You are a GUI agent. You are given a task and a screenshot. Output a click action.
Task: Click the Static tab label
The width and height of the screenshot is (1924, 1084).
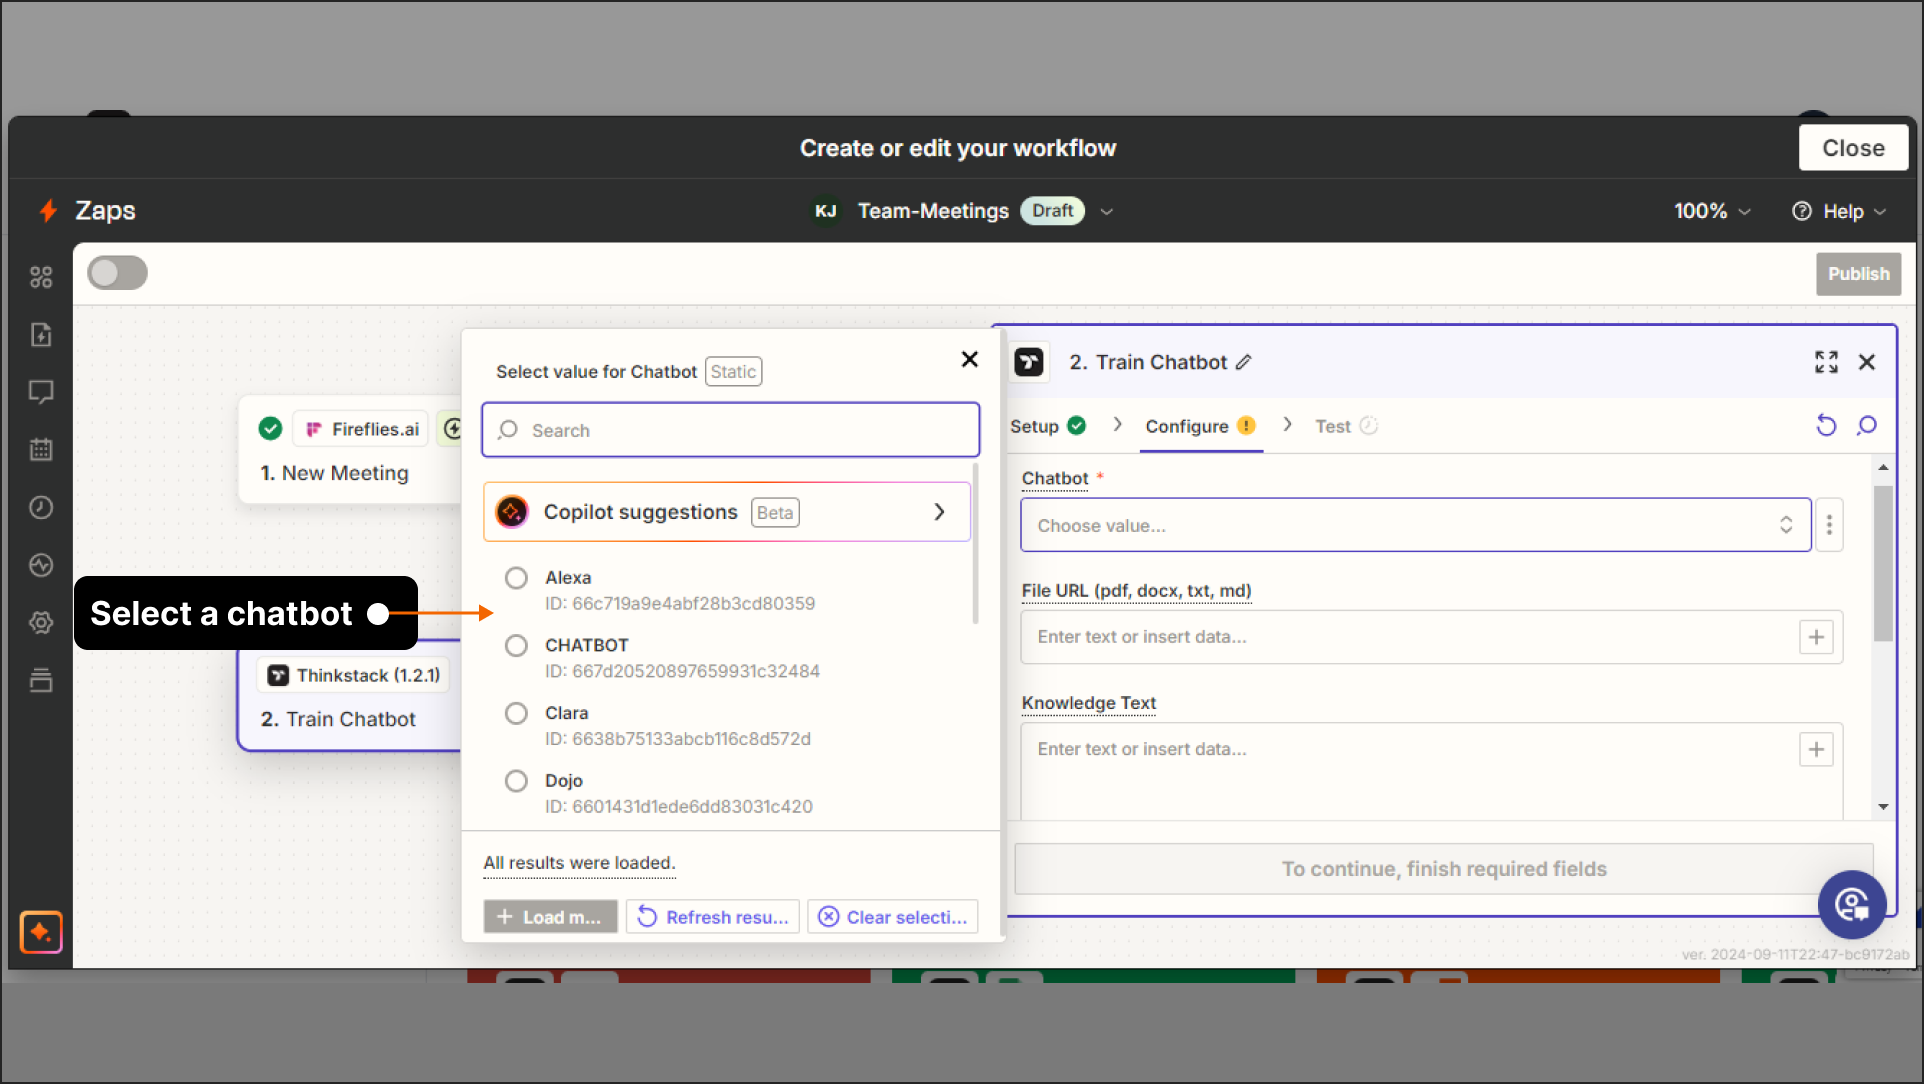(733, 372)
